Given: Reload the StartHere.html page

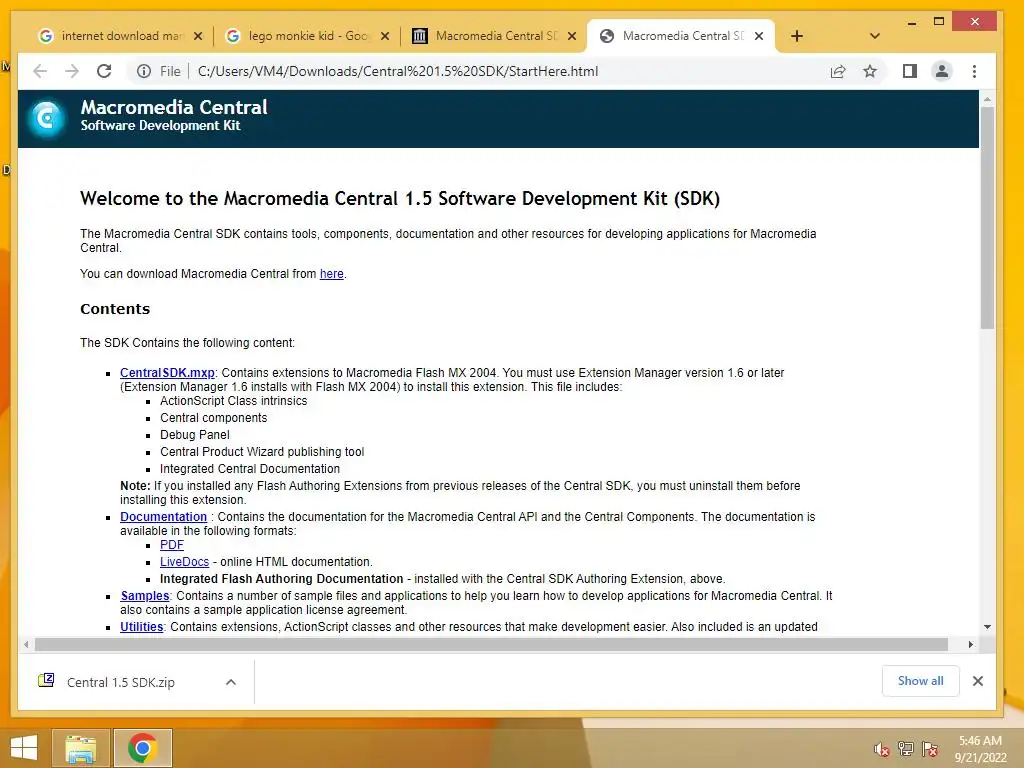Looking at the screenshot, I should [104, 71].
